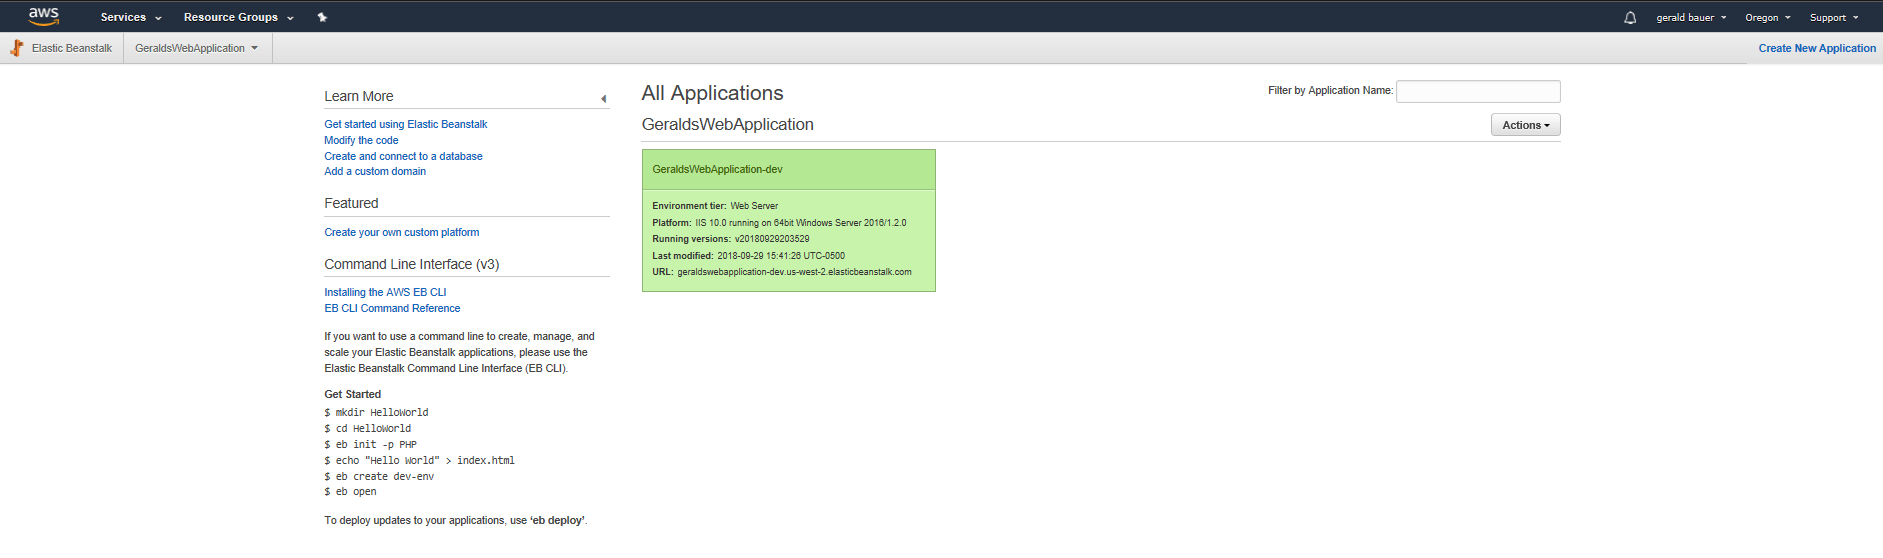The width and height of the screenshot is (1883, 558).
Task: Click Create New Application
Action: point(1817,48)
